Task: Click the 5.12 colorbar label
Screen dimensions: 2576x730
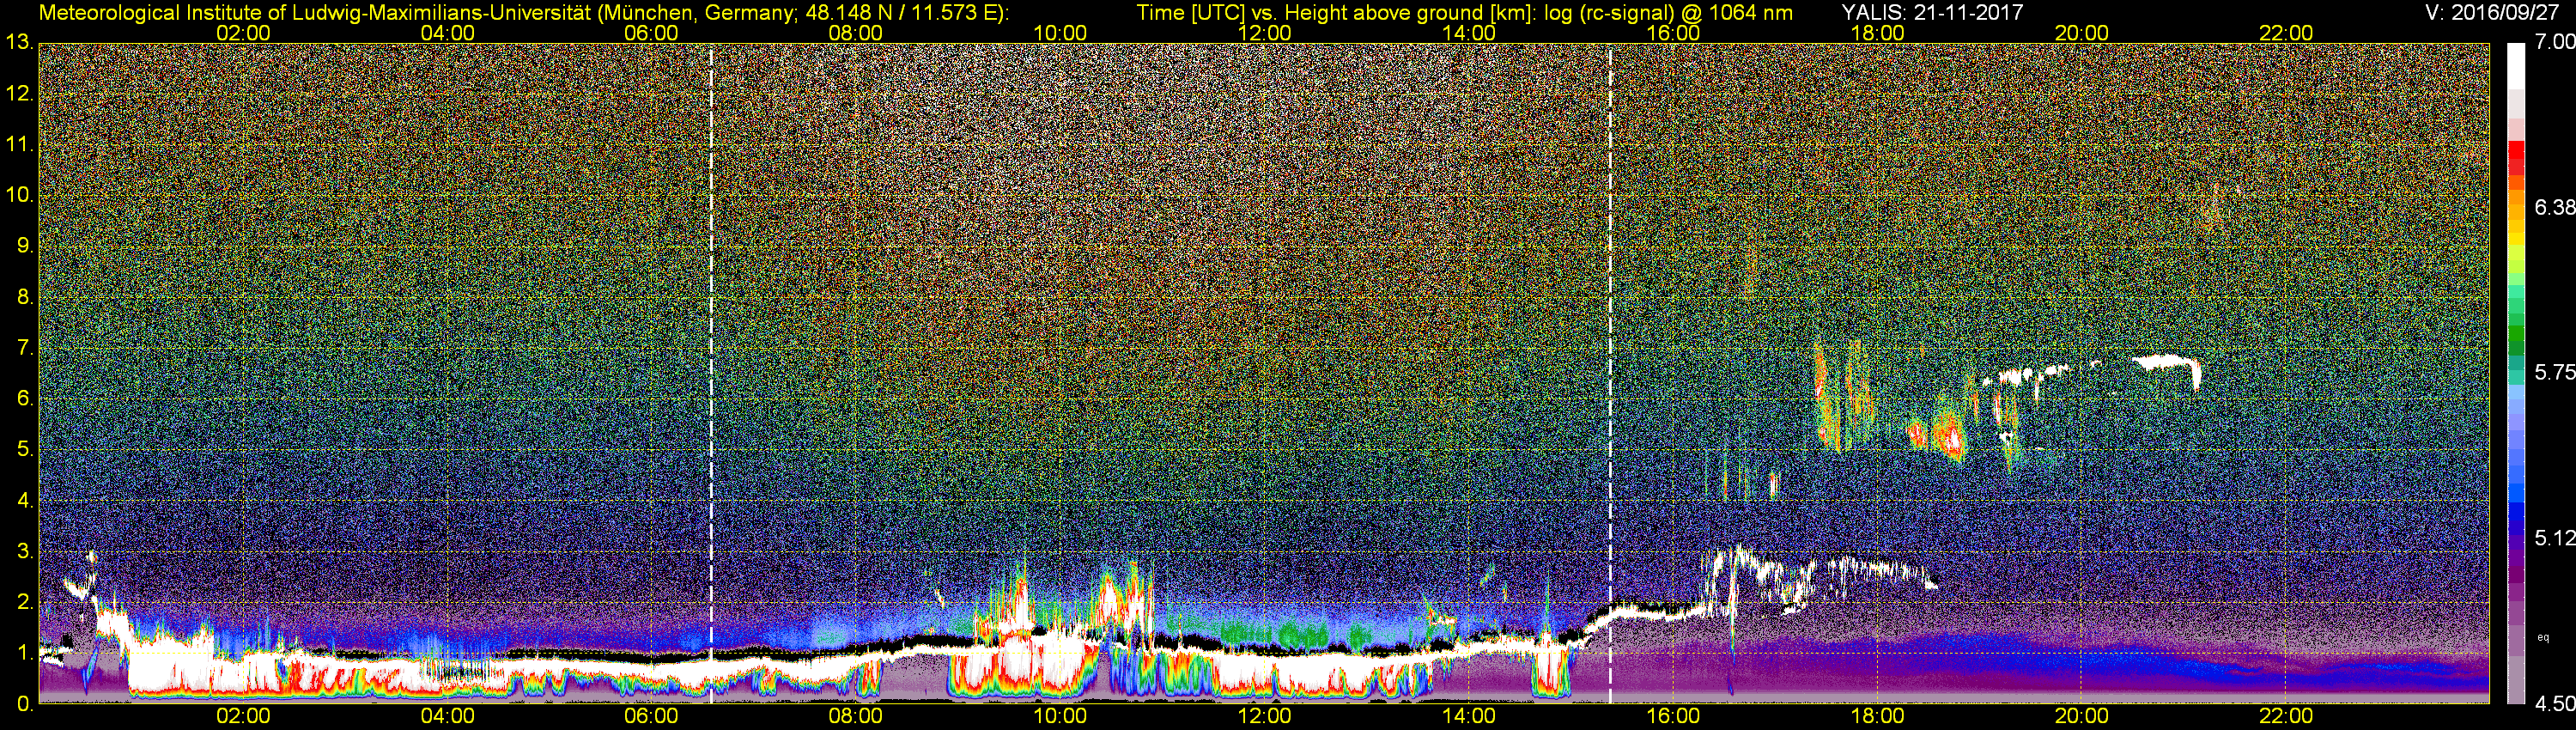Action: click(2554, 538)
